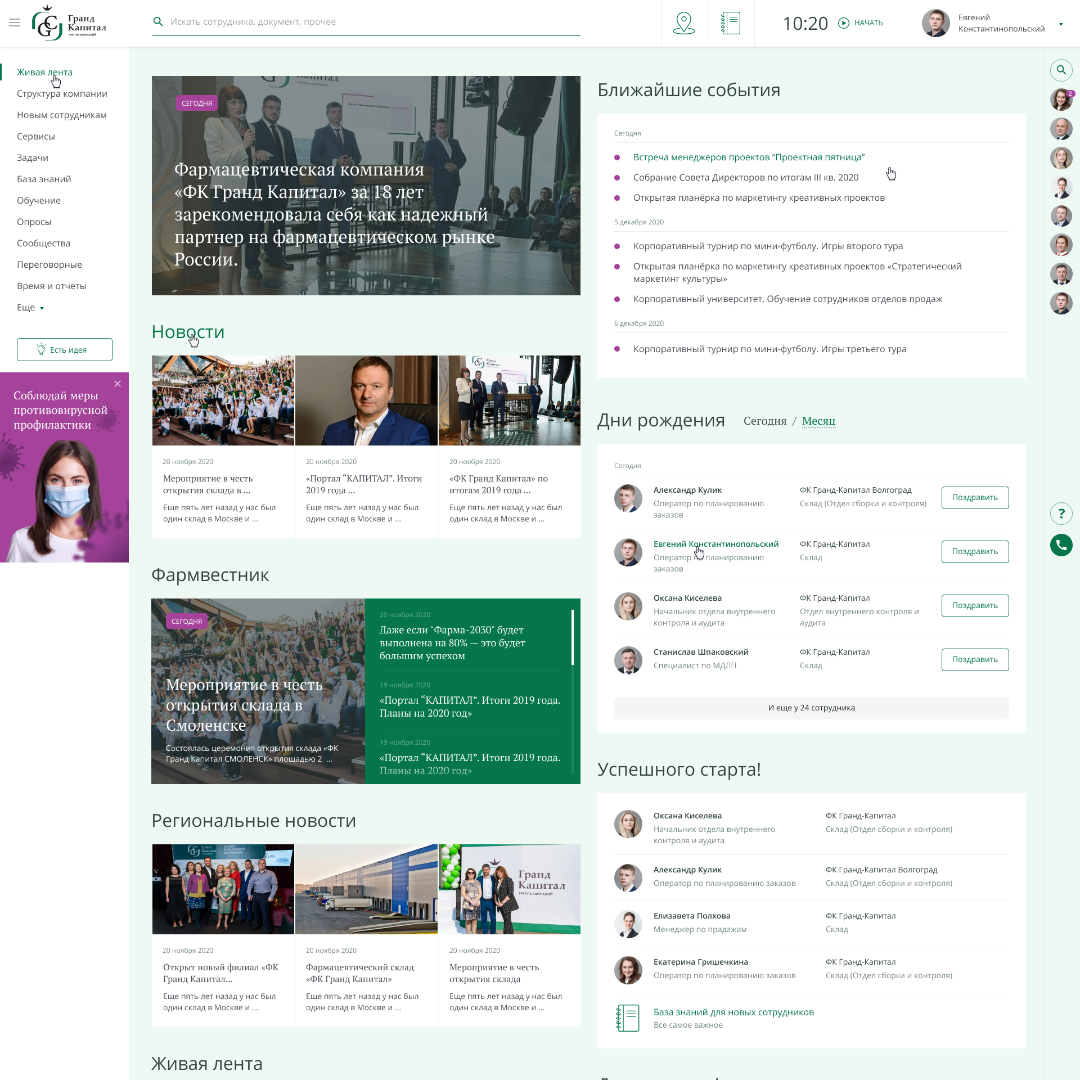
Task: Open Сообщества sidebar item
Action: click(x=43, y=243)
